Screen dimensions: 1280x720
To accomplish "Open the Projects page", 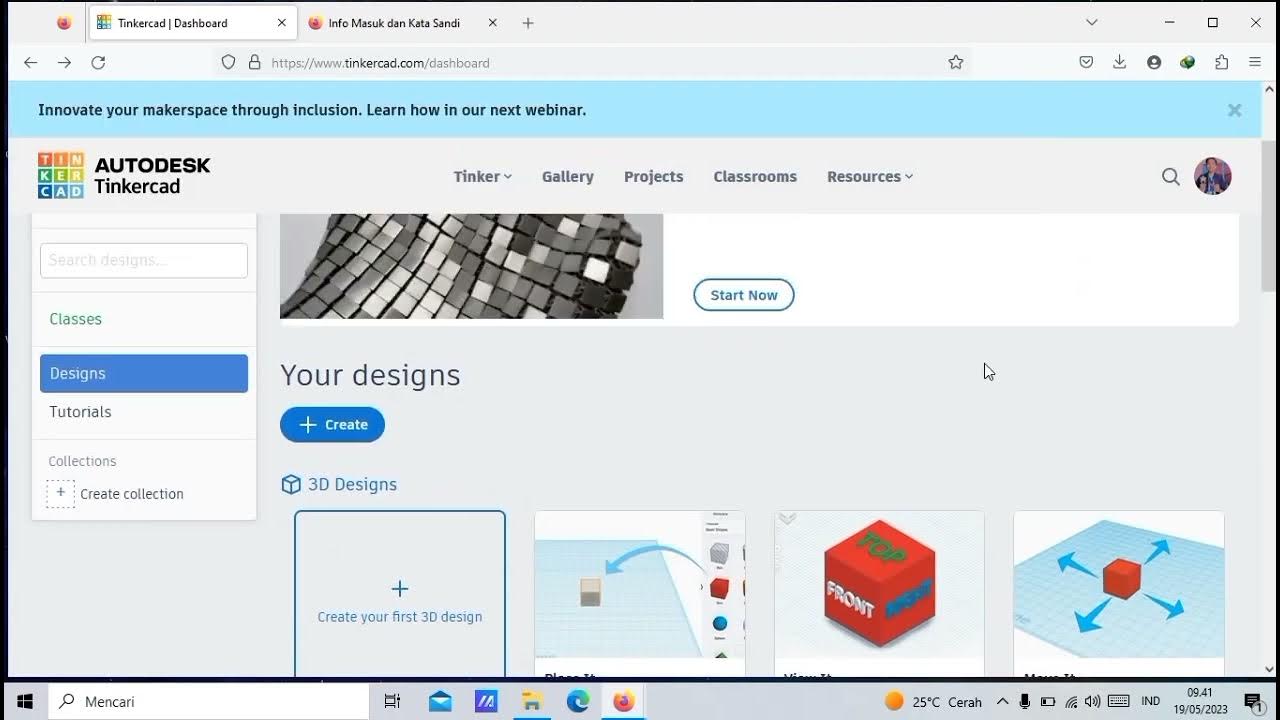I will [654, 176].
